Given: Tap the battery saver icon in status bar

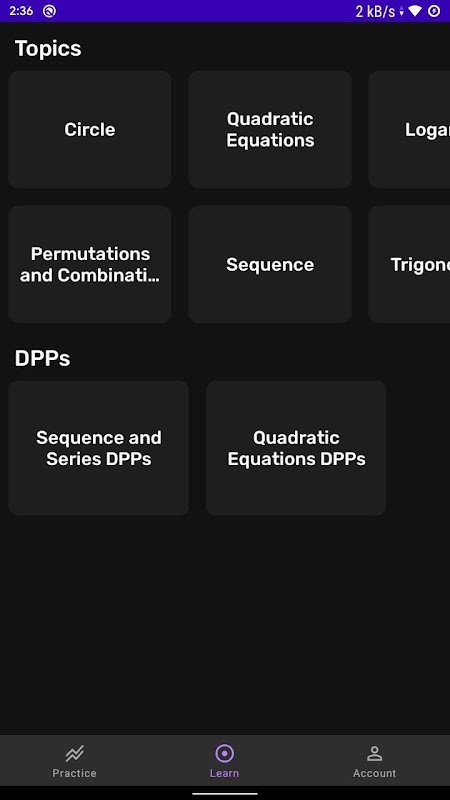Looking at the screenshot, I should point(434,11).
